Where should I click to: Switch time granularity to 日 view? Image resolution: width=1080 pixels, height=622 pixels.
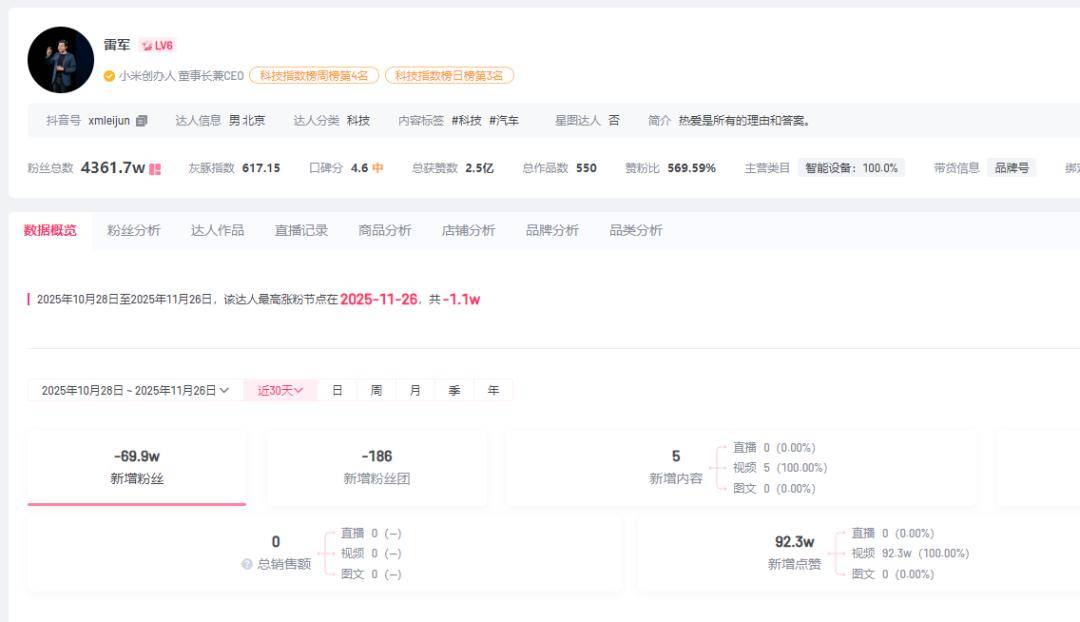tap(337, 390)
